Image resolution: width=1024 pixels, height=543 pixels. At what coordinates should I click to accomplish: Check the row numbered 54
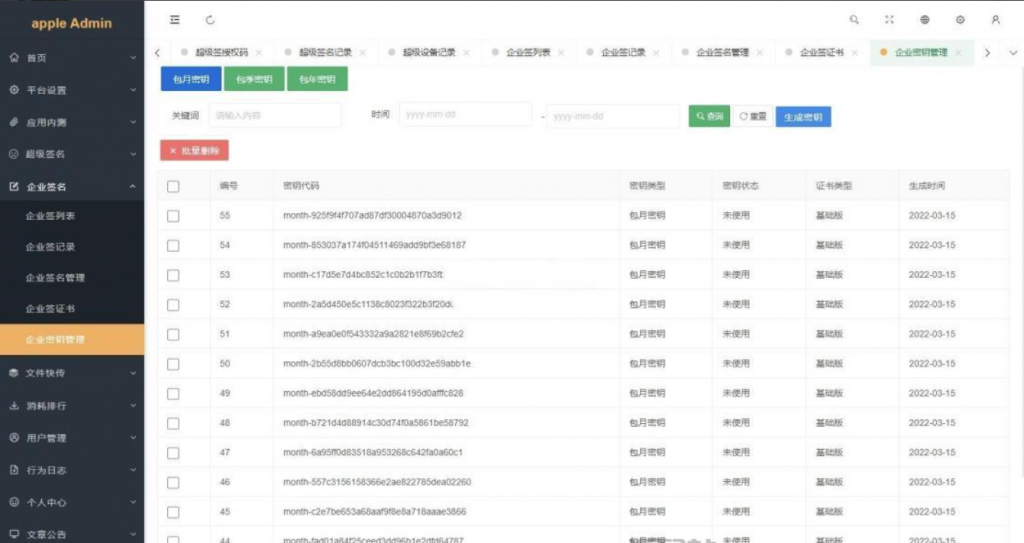pyautogui.click(x=173, y=246)
